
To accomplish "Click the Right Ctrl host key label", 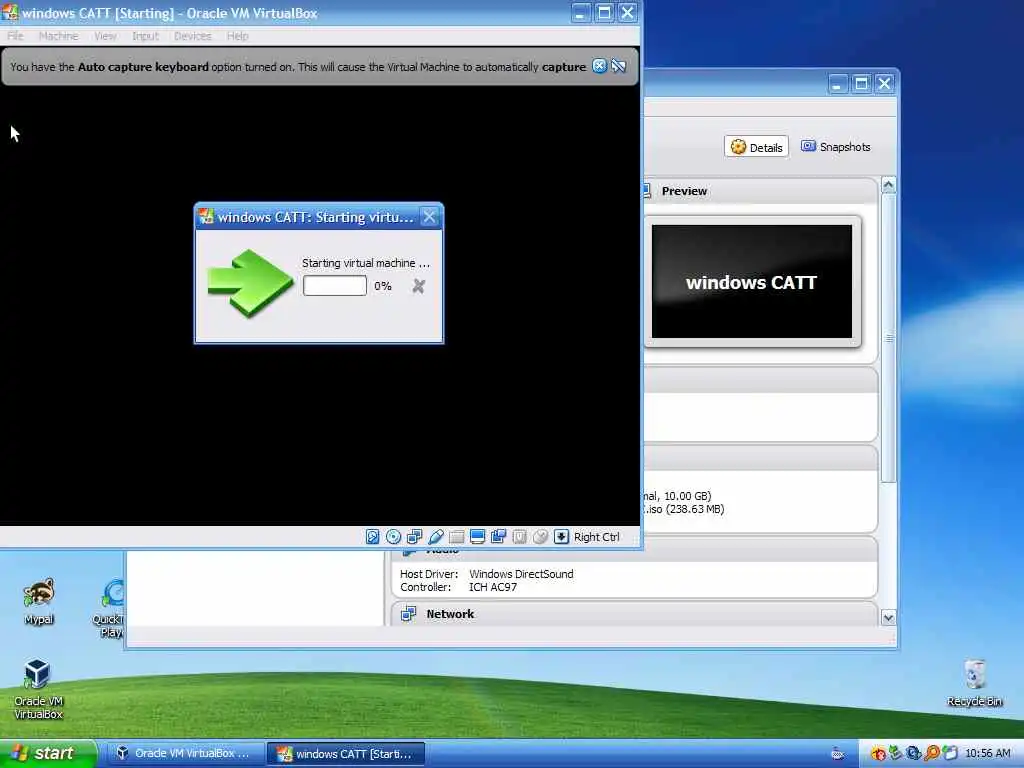I will click(x=596, y=537).
